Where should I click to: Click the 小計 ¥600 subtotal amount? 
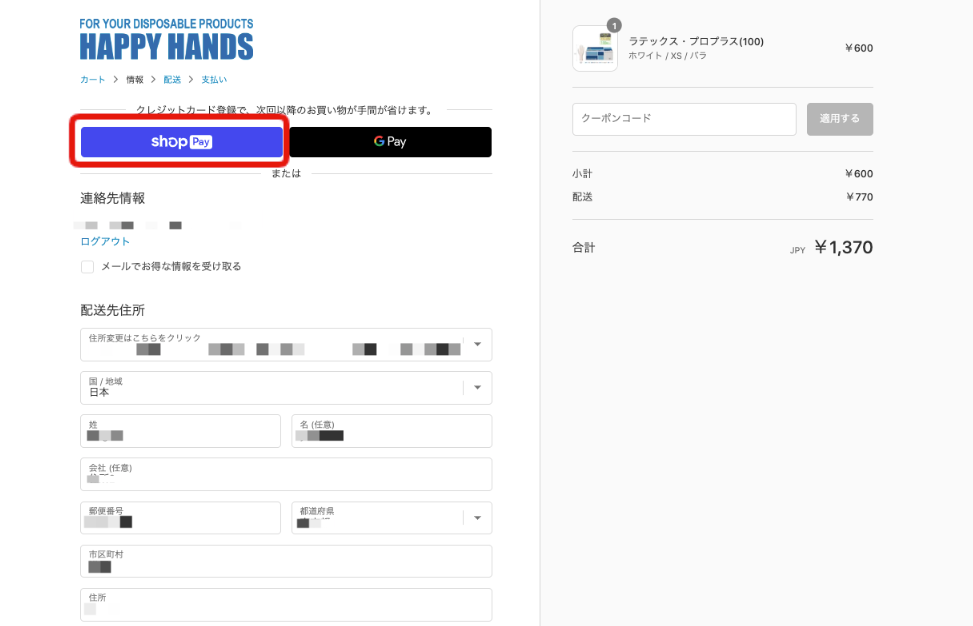(x=859, y=174)
